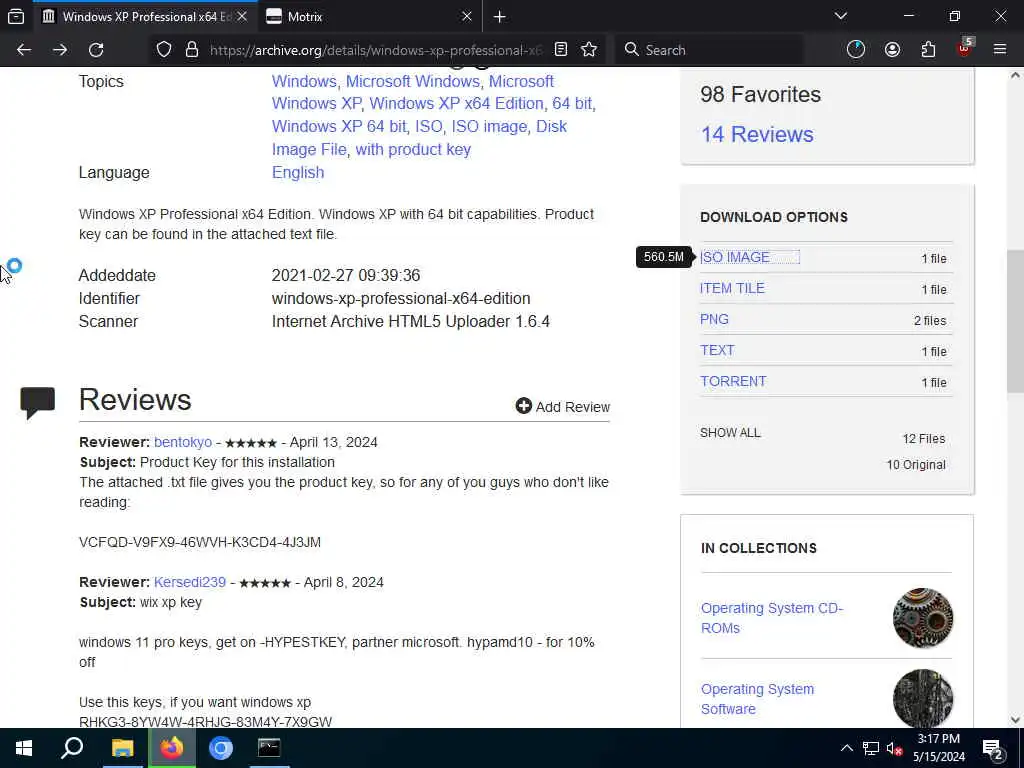Open the terminal window in taskbar
The image size is (1024, 768).
point(269,748)
